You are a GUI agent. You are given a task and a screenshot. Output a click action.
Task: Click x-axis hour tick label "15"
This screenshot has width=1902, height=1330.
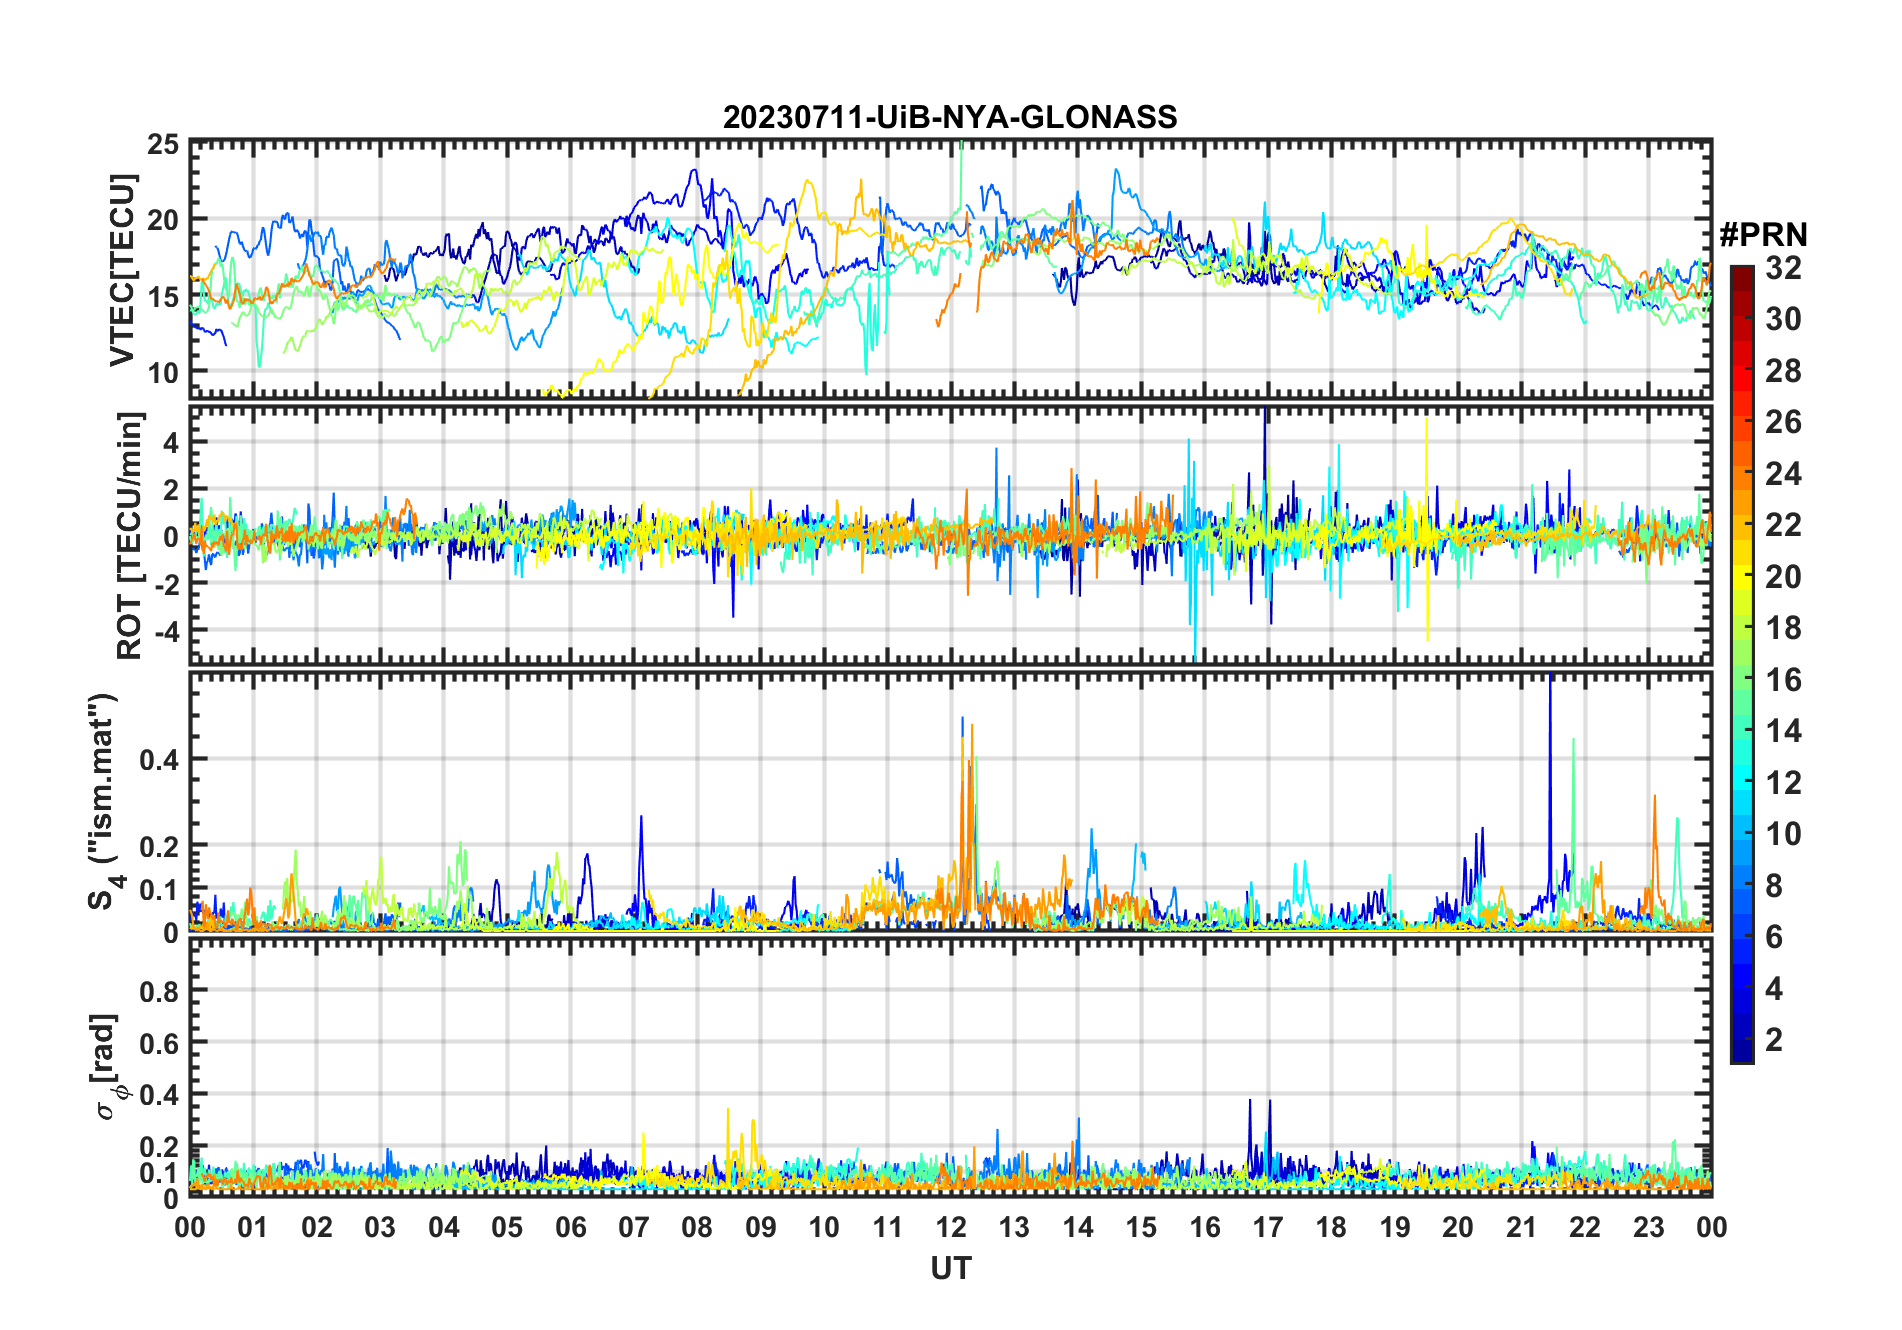[x=1141, y=1227]
